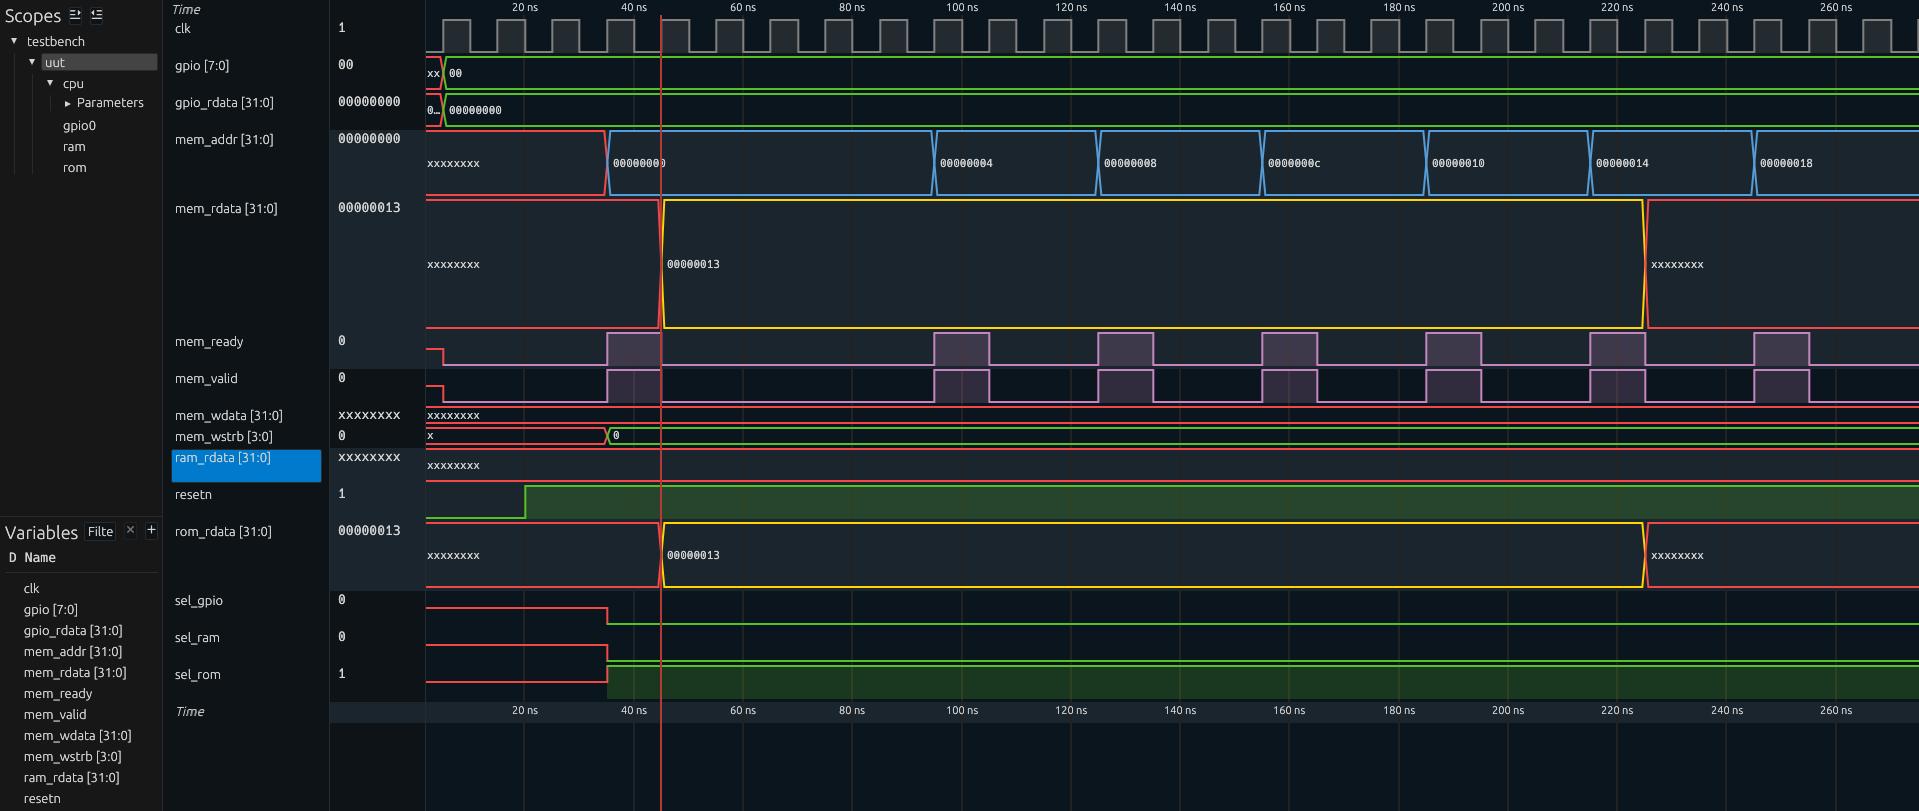Click the variable filter input field
1919x811 pixels.
(100, 531)
